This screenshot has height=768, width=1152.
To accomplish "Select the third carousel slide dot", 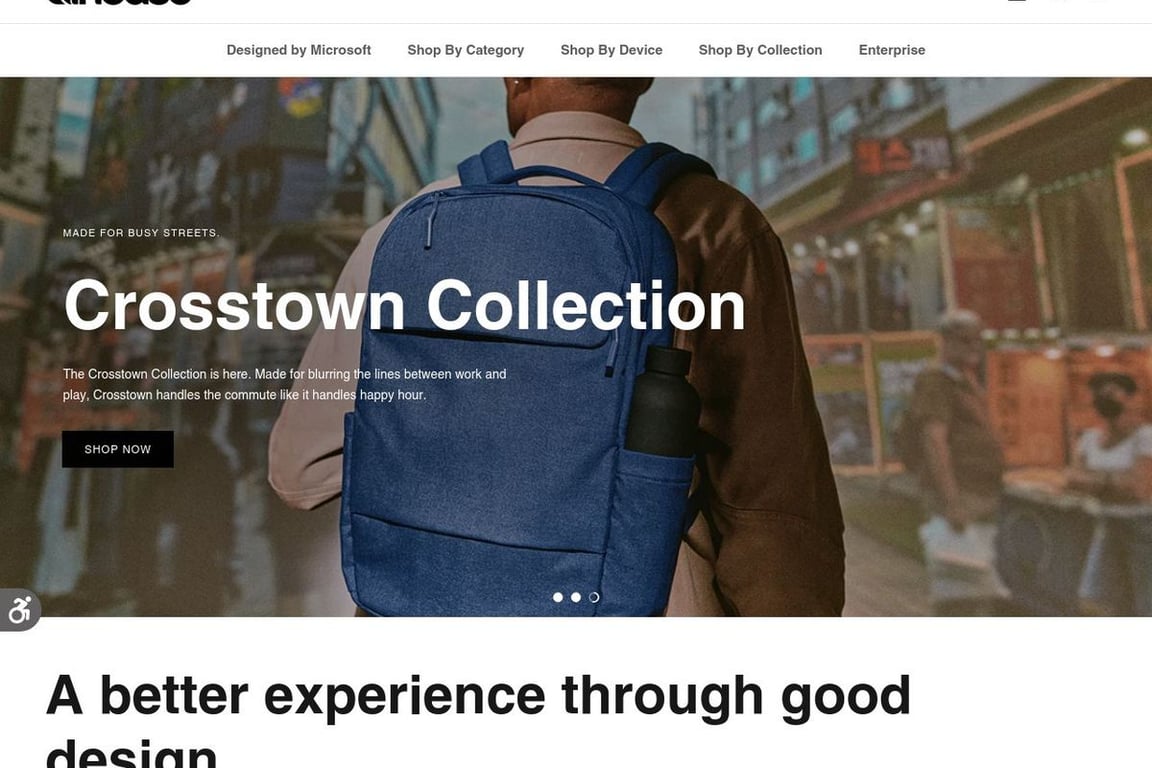I will coord(594,597).
